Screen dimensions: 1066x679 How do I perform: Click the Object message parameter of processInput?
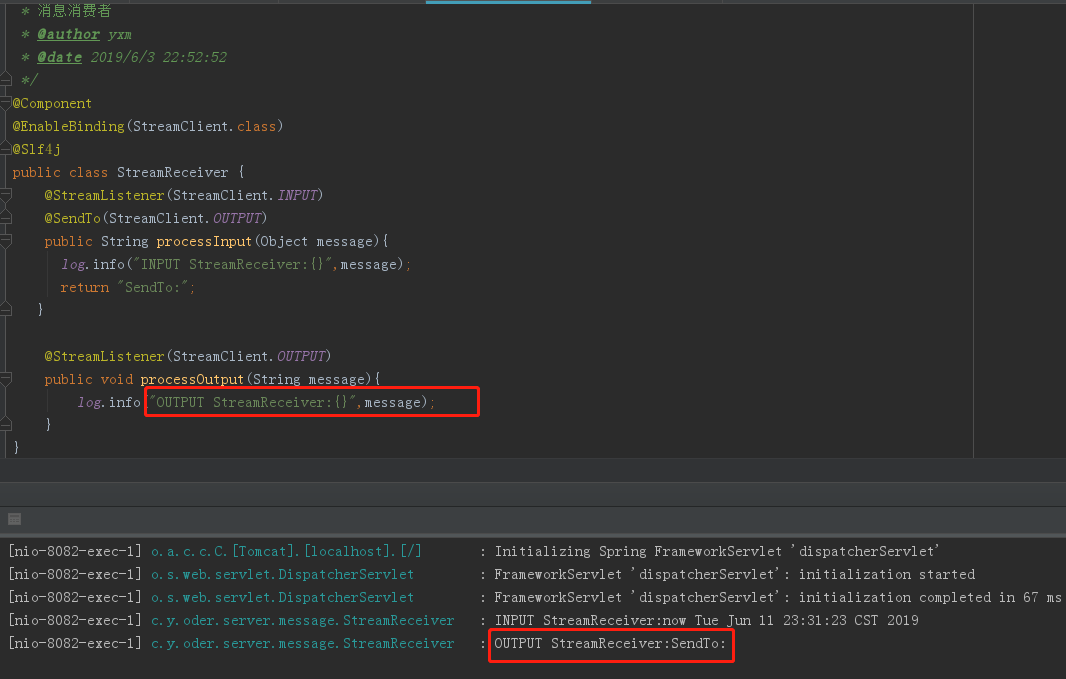[315, 241]
